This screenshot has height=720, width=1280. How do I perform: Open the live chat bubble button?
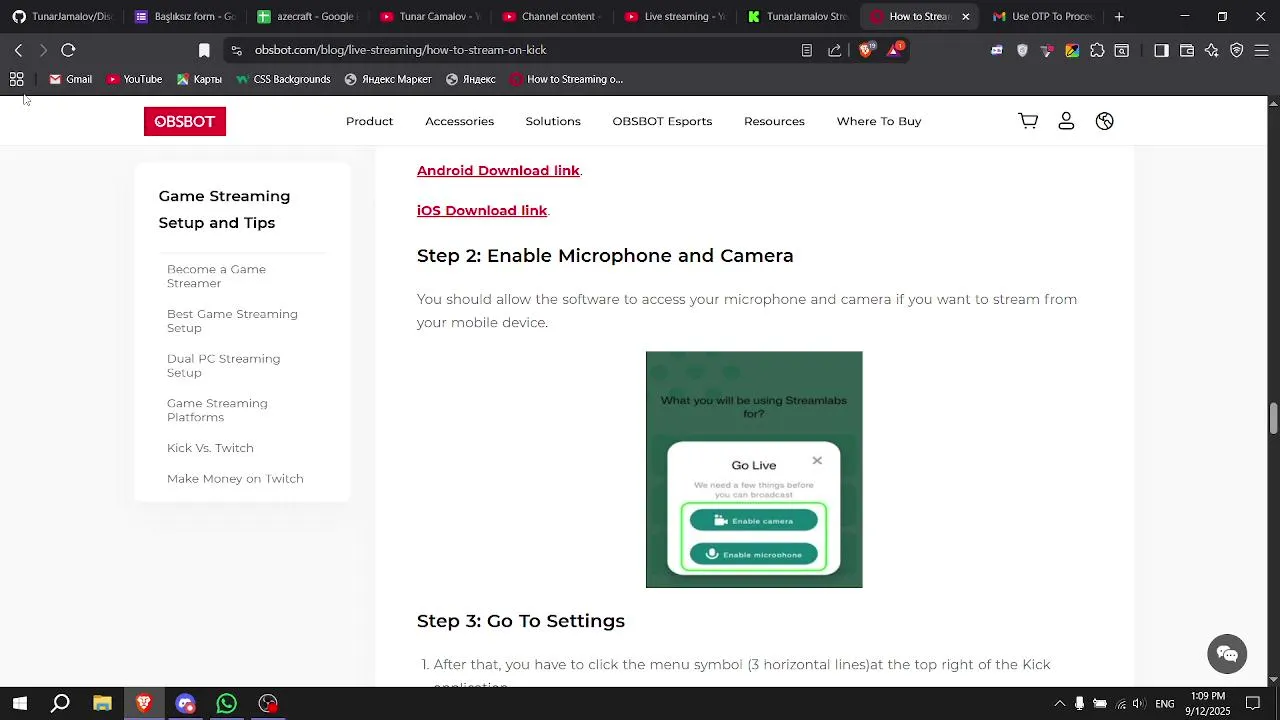[x=1227, y=654]
